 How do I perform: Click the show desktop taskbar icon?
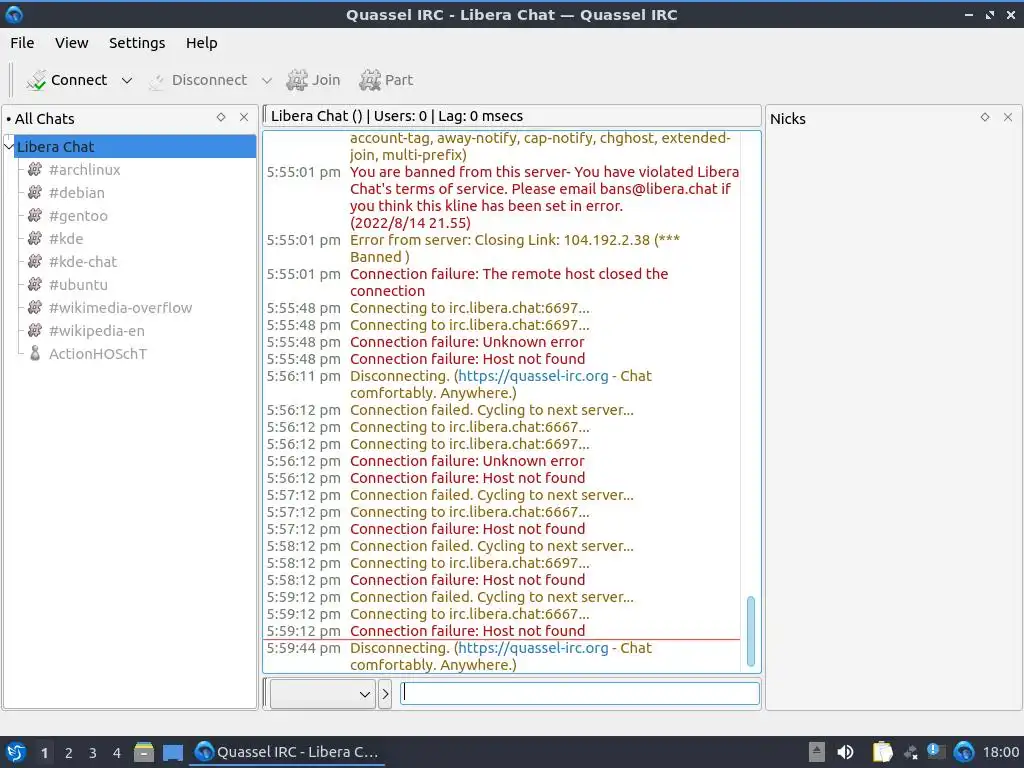click(173, 752)
